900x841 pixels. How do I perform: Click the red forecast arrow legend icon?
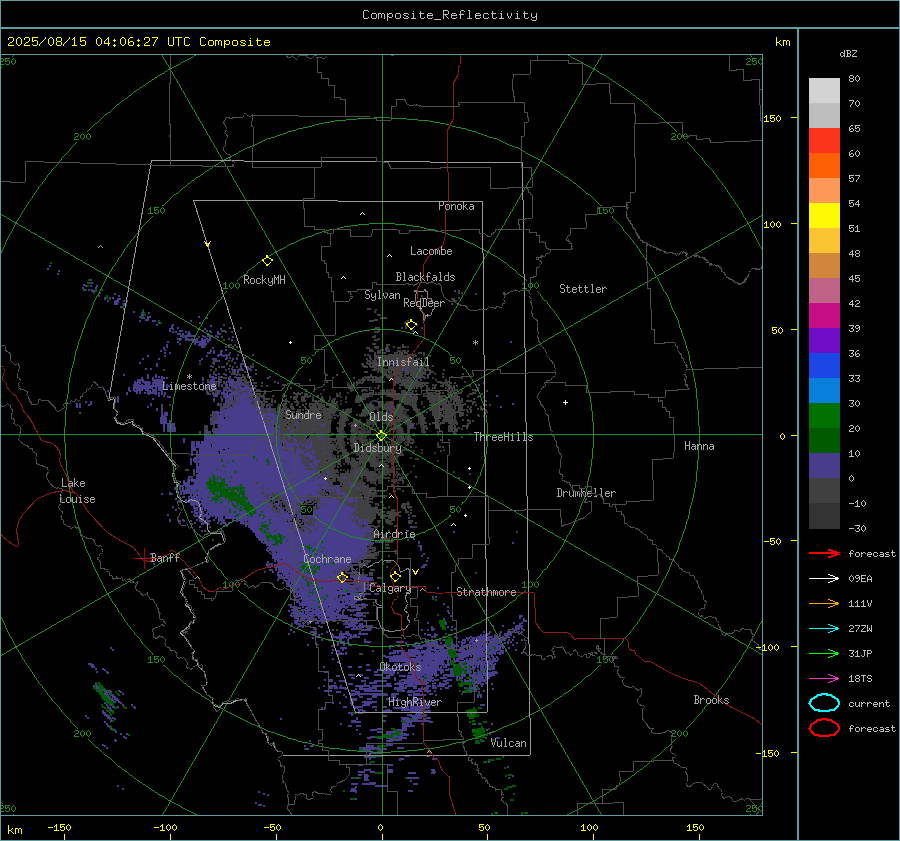point(824,553)
